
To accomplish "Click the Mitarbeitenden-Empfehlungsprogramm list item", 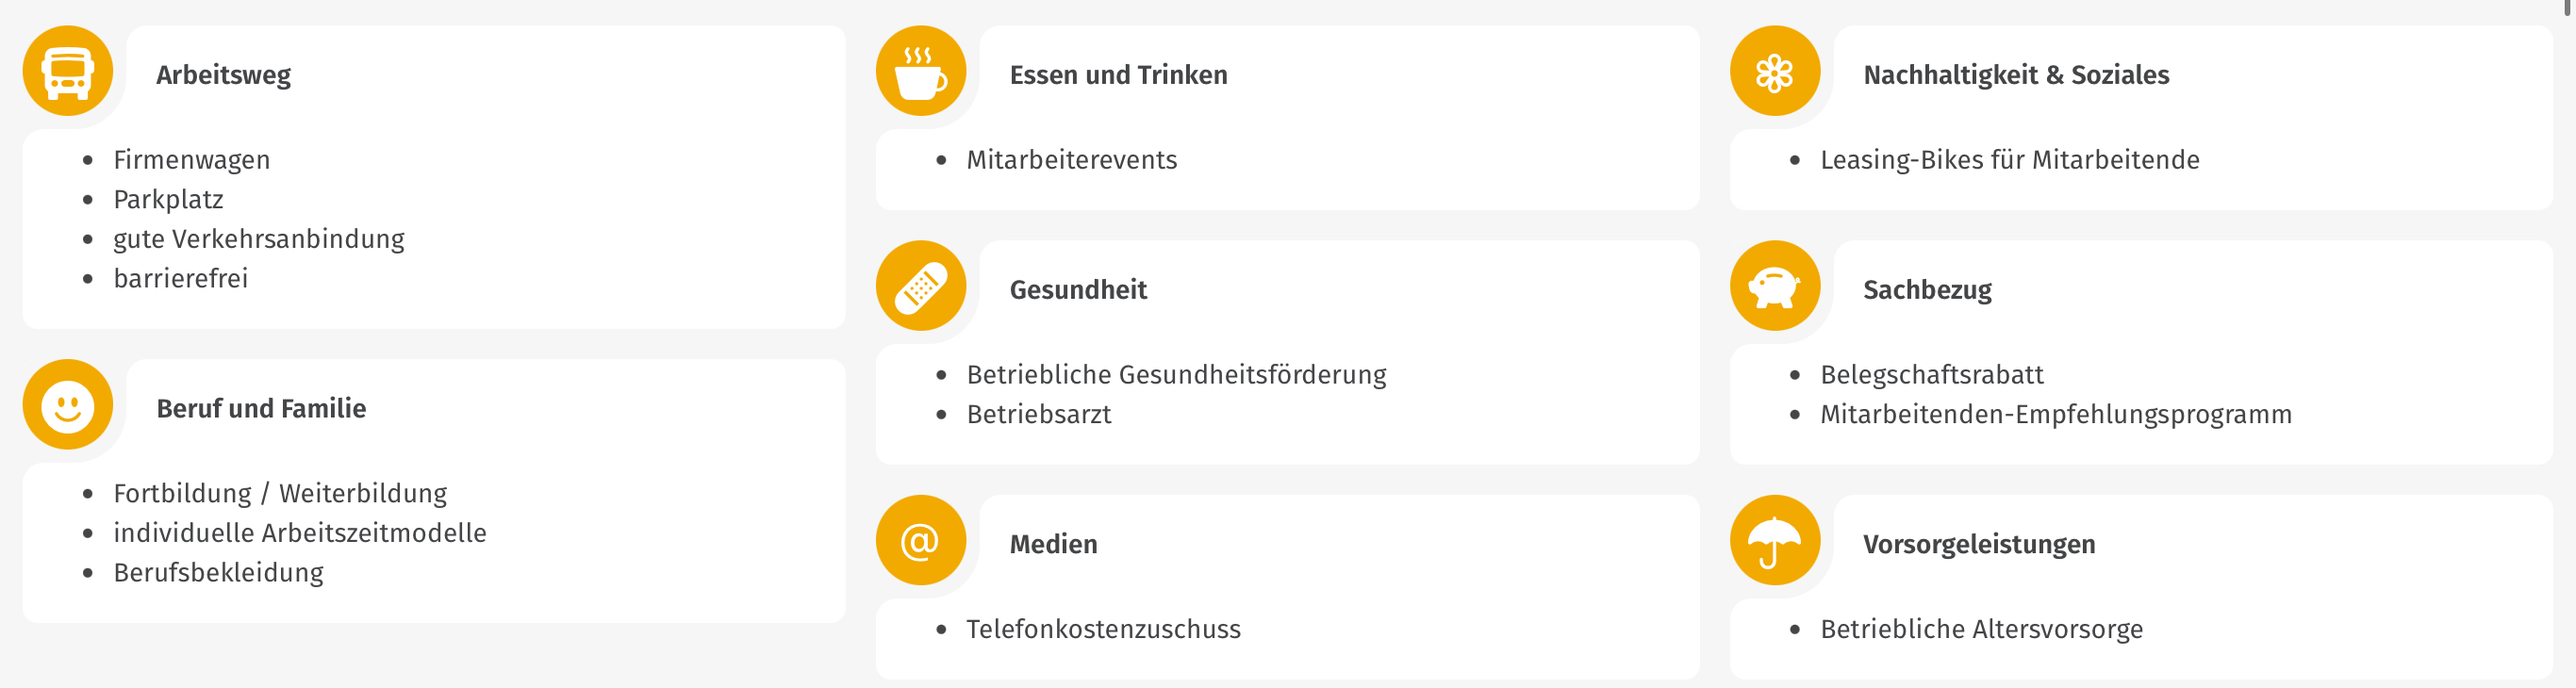I will 2056,414.
